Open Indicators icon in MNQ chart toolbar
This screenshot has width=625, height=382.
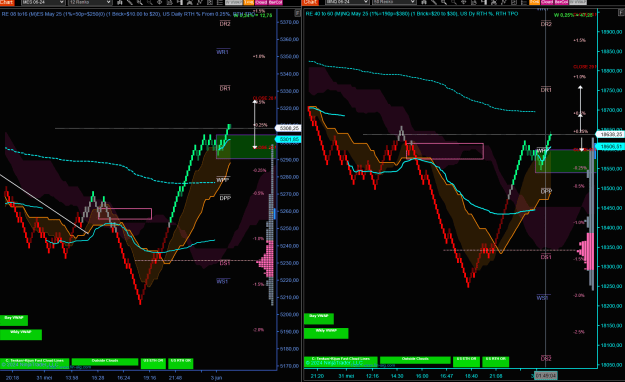tap(494, 2)
